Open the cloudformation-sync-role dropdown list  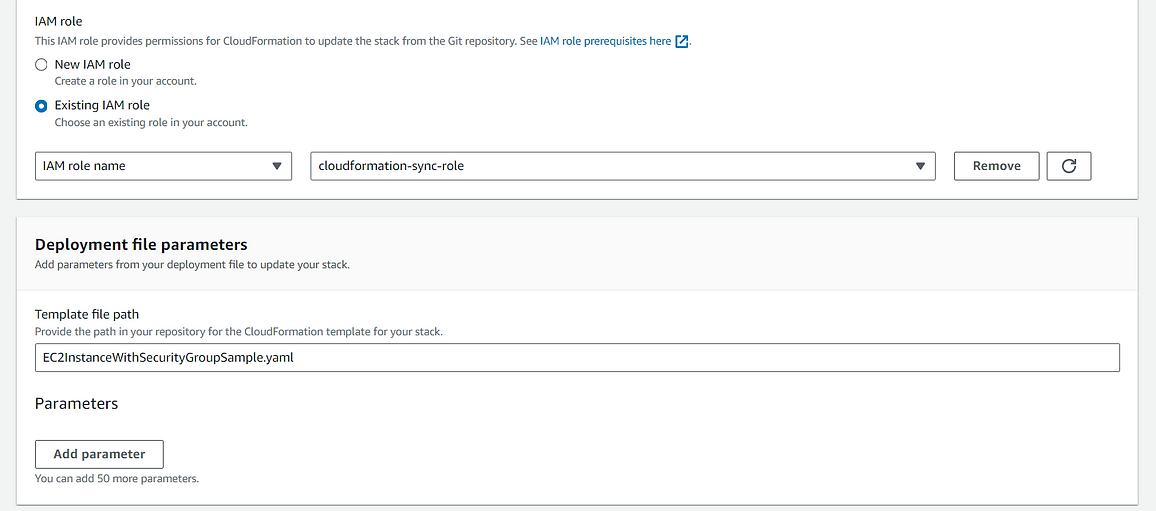click(623, 166)
